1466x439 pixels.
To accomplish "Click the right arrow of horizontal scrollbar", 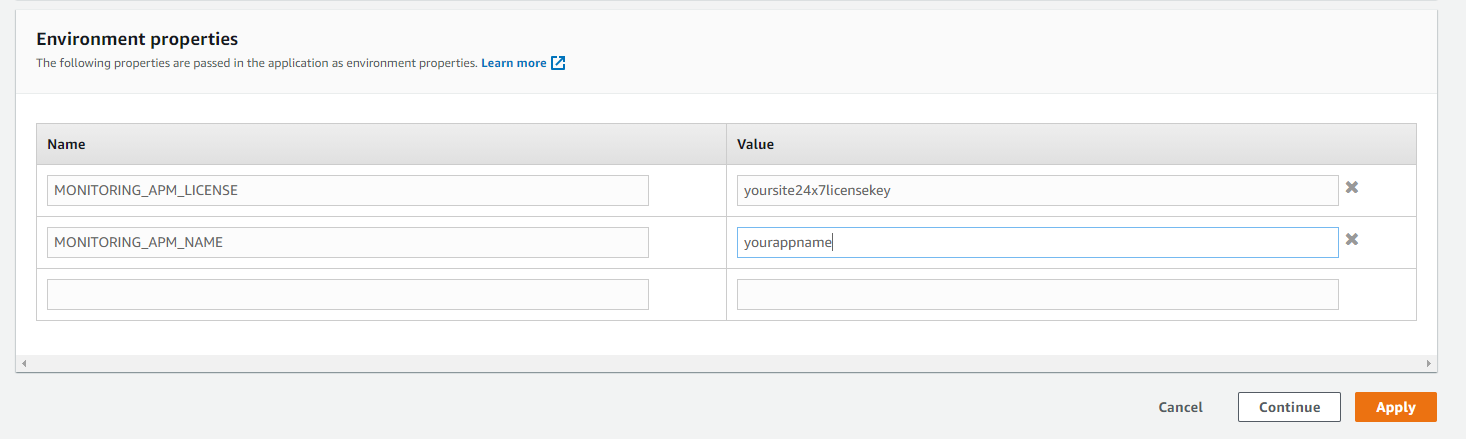I will coord(1429,364).
